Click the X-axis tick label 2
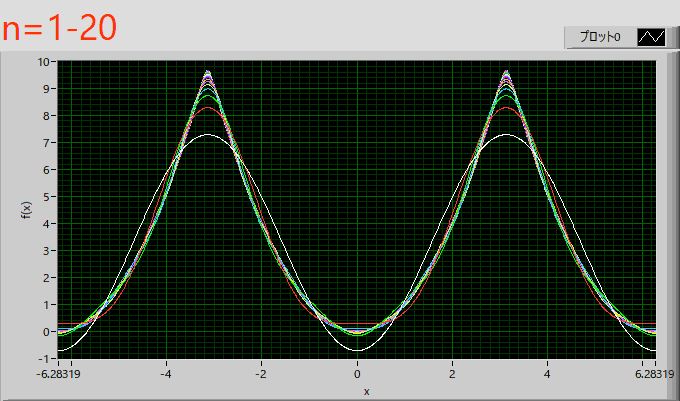The image size is (680, 401). click(x=452, y=373)
